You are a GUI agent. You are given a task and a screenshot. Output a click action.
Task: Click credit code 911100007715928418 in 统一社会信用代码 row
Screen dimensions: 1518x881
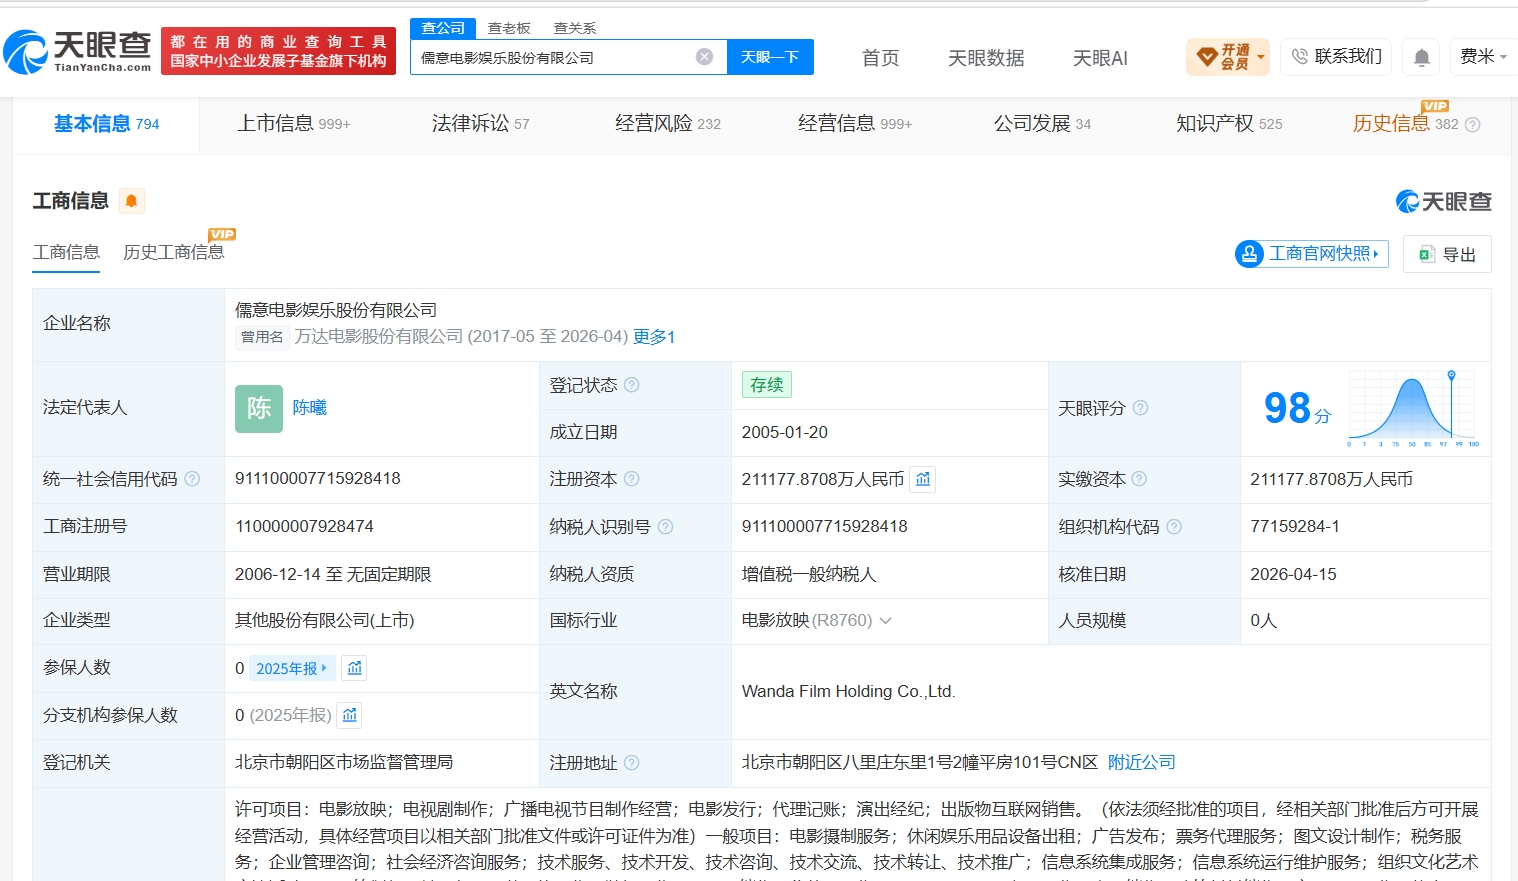(318, 479)
